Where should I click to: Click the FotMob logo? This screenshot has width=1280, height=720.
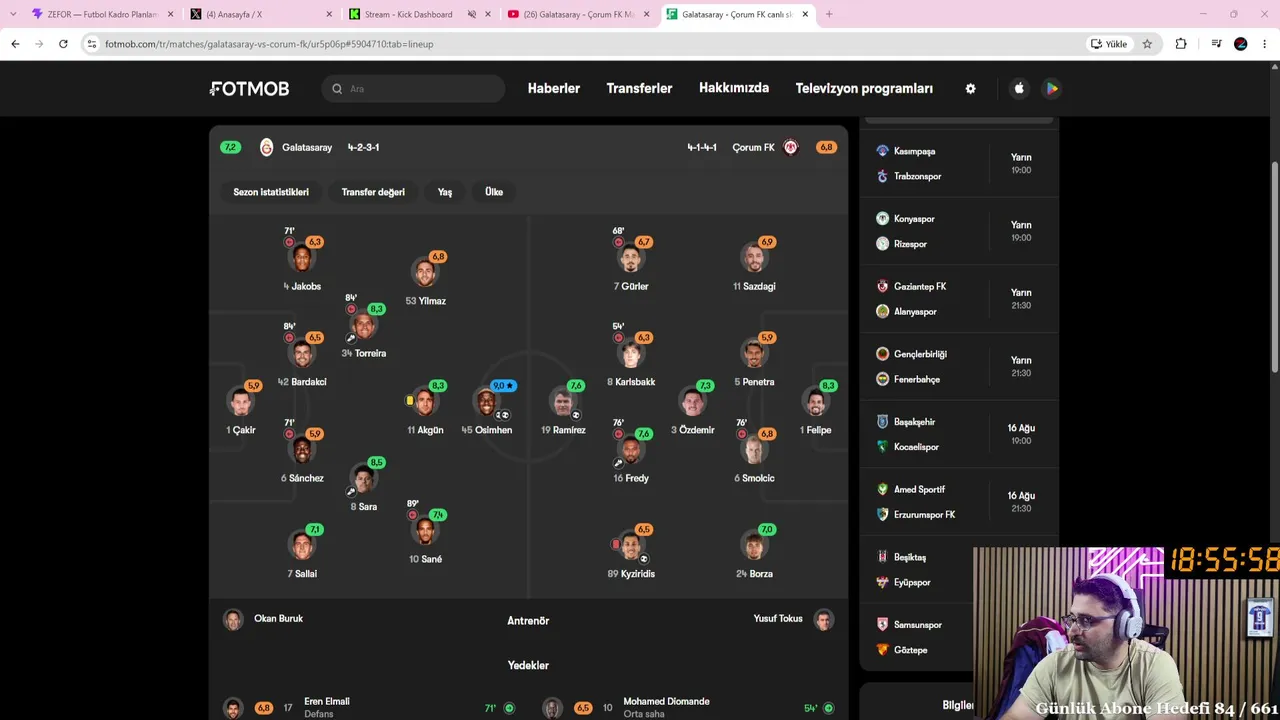click(x=250, y=88)
